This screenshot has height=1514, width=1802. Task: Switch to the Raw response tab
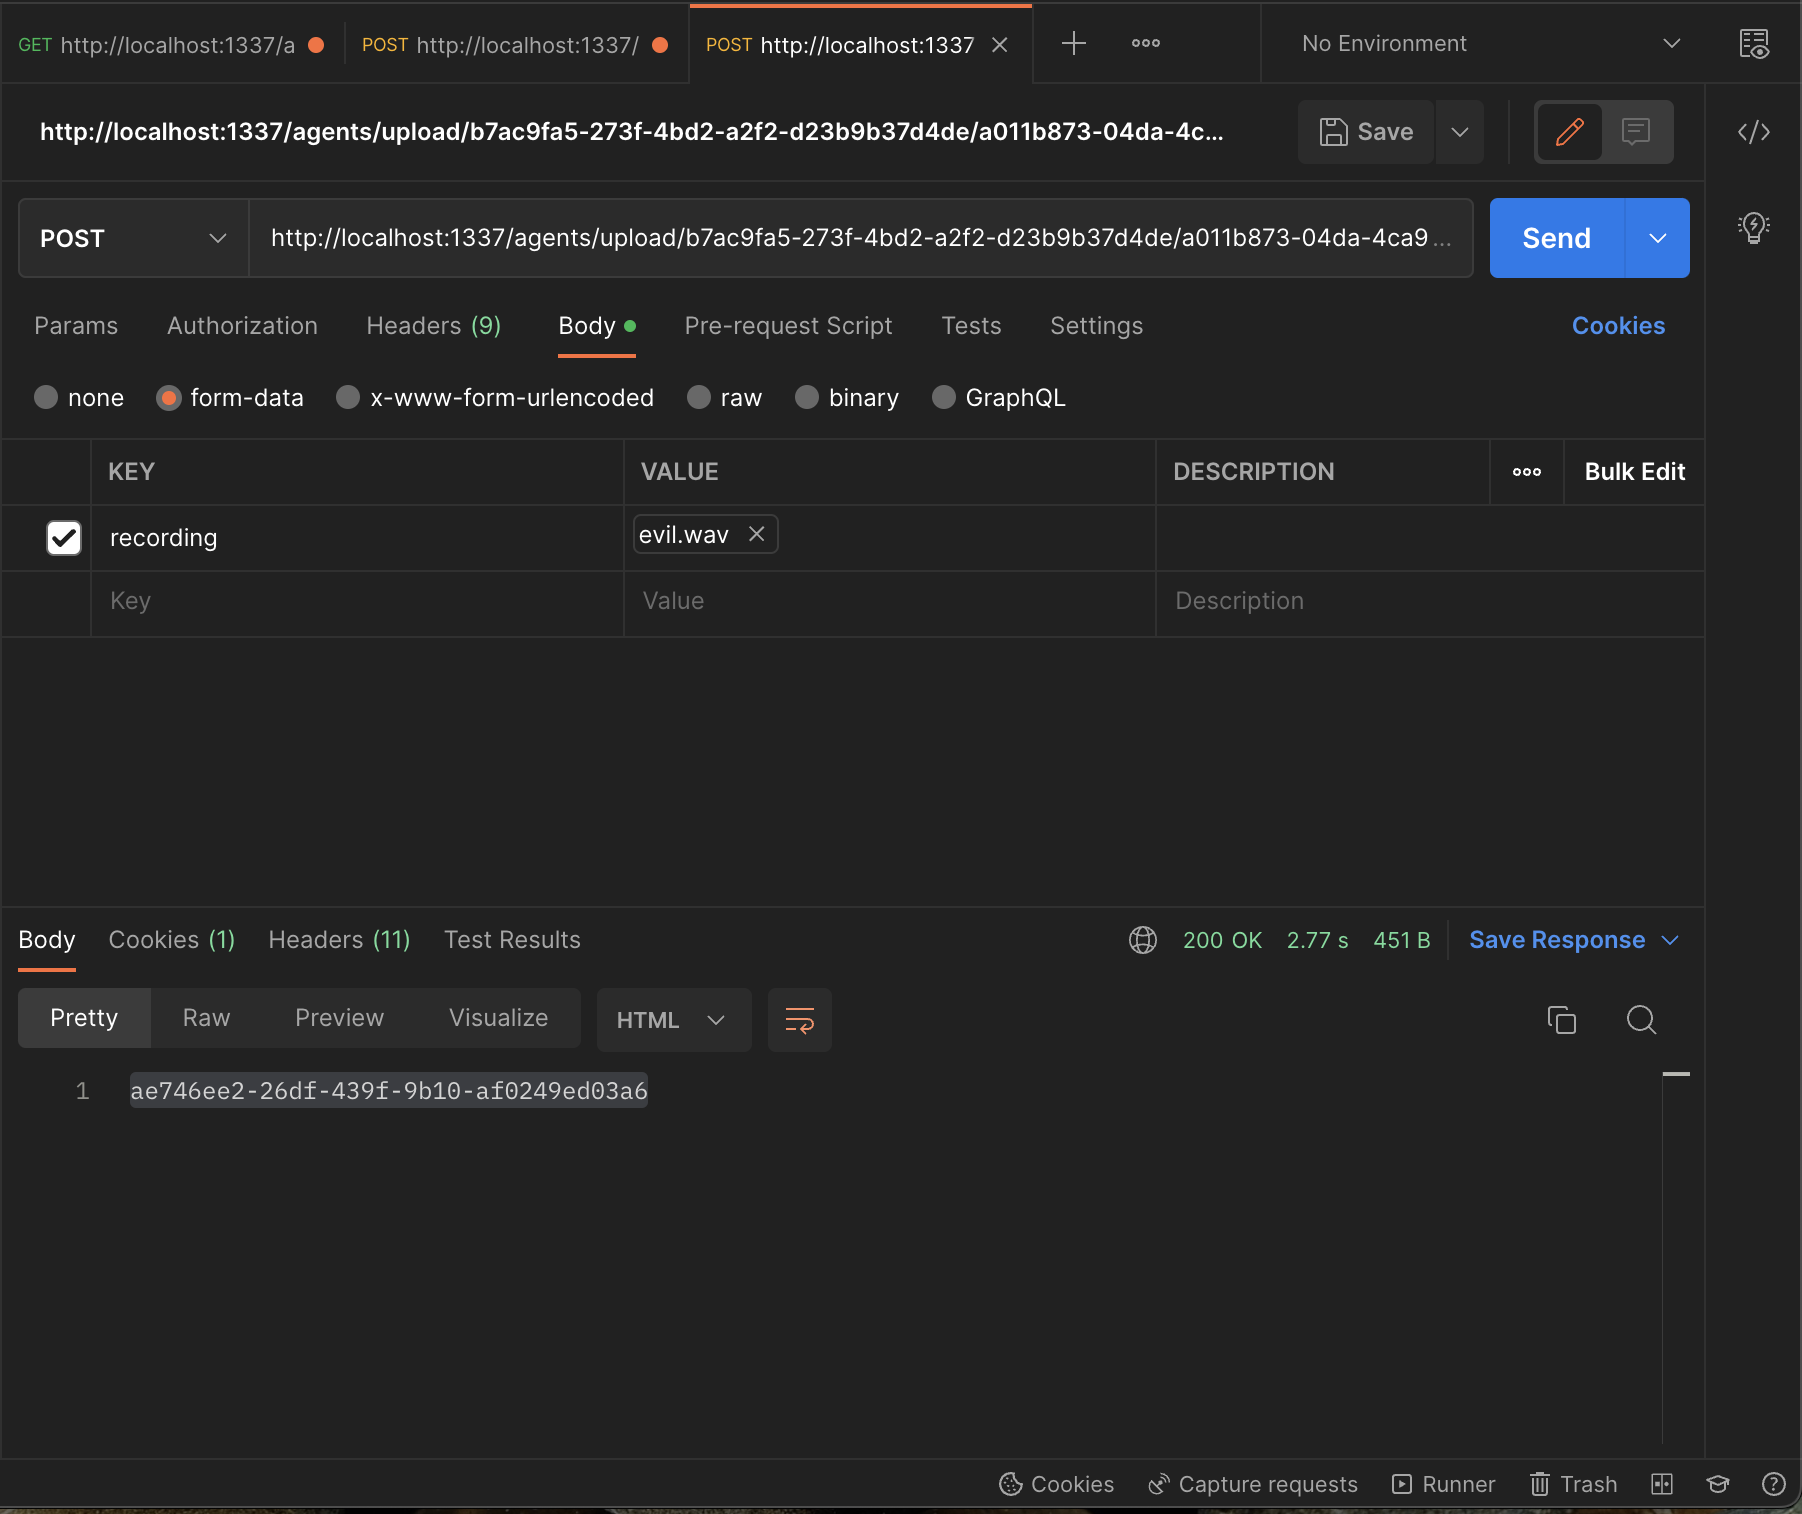pos(206,1018)
